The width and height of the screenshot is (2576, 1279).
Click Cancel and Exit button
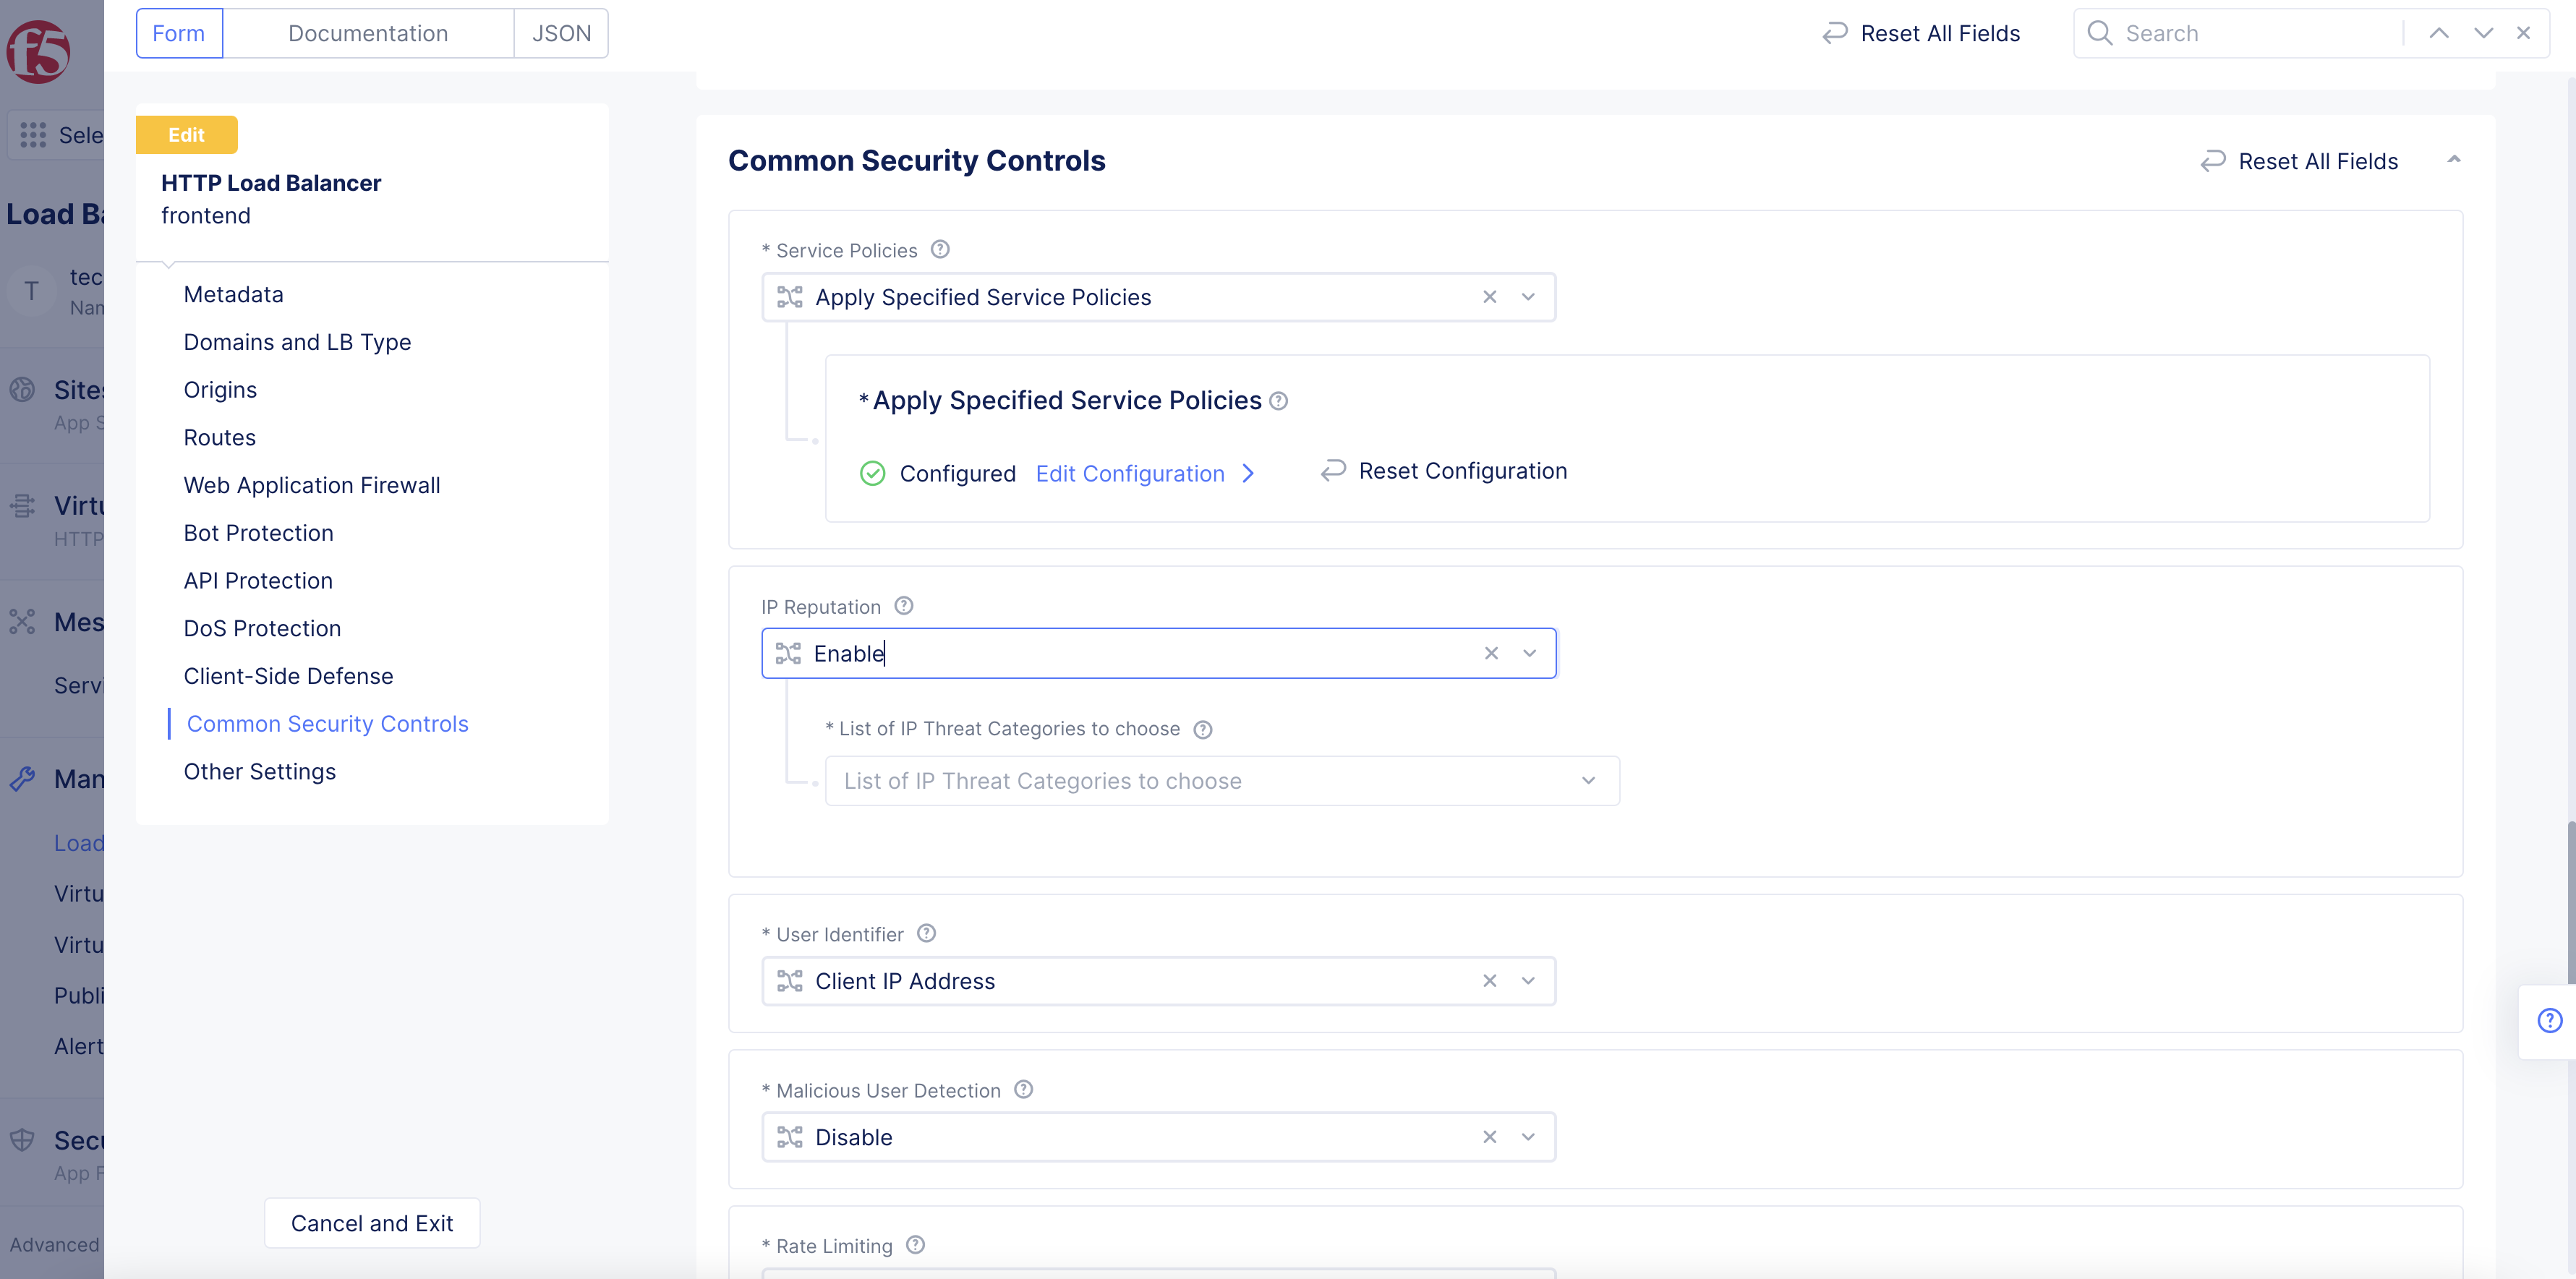click(371, 1223)
